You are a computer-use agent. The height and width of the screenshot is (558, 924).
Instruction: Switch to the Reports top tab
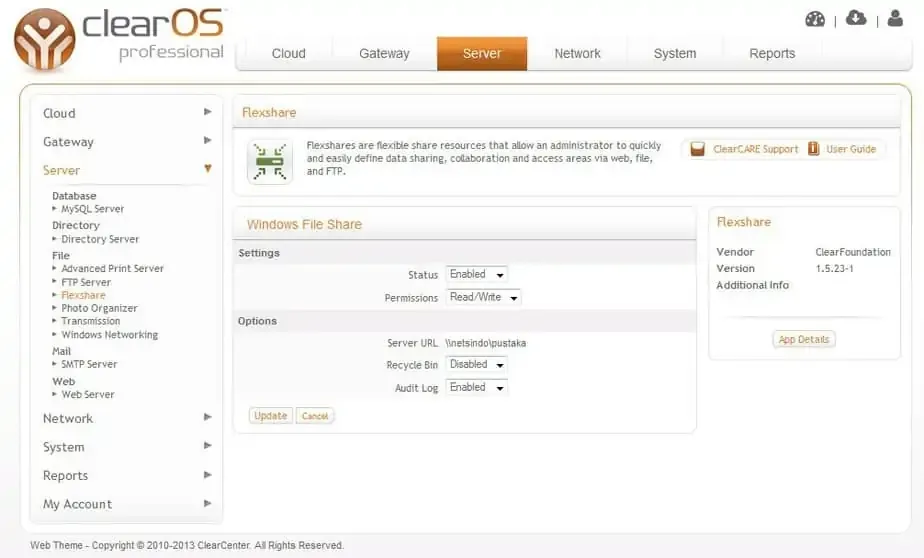772,54
